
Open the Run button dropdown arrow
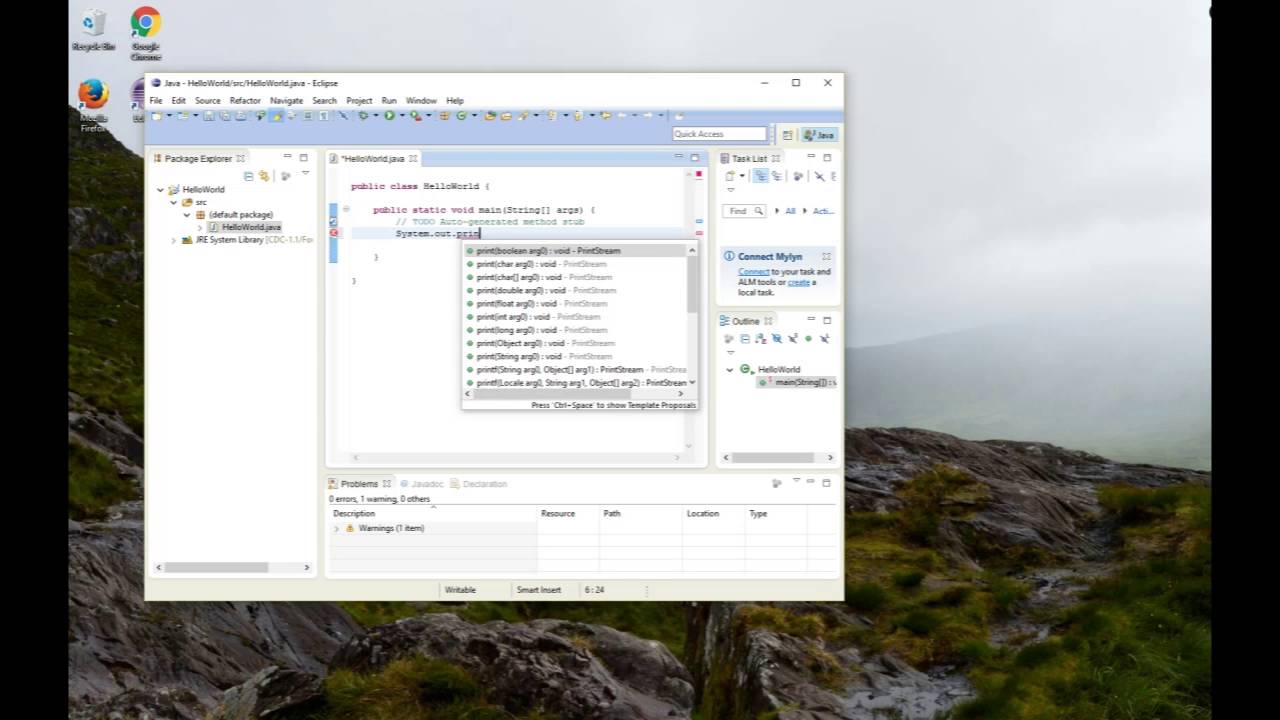(402, 116)
